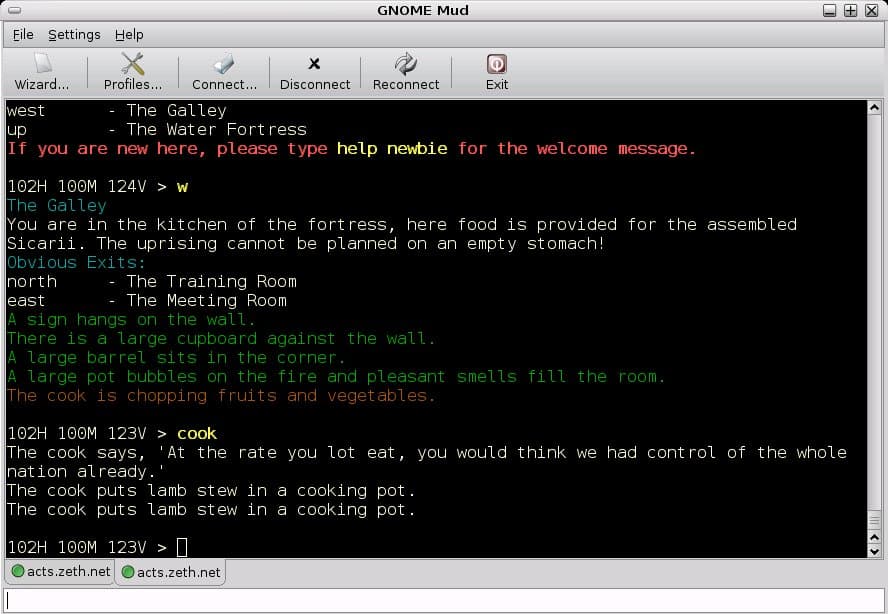This screenshot has height=614, width=888.
Task: Click the 'west - The Galley' line at top
Action: (117, 110)
